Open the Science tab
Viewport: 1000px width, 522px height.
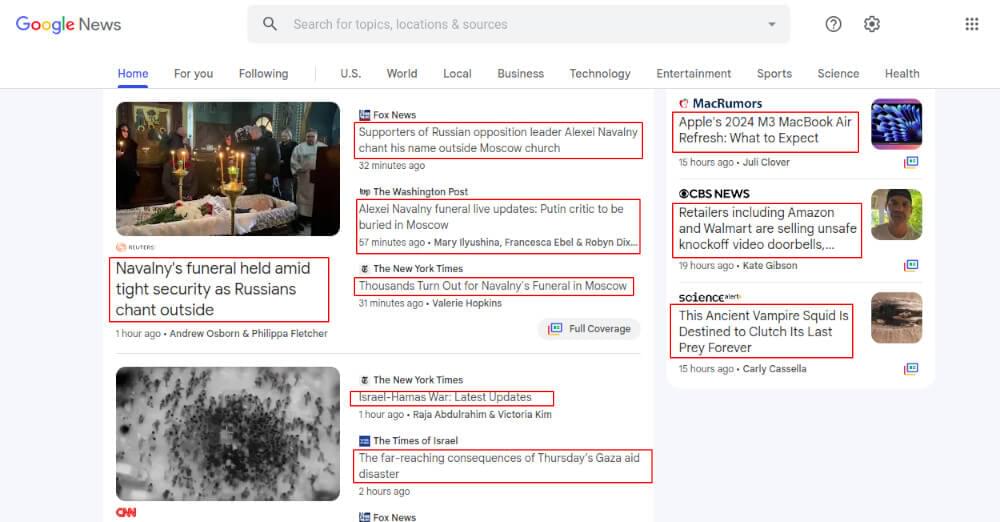[838, 73]
